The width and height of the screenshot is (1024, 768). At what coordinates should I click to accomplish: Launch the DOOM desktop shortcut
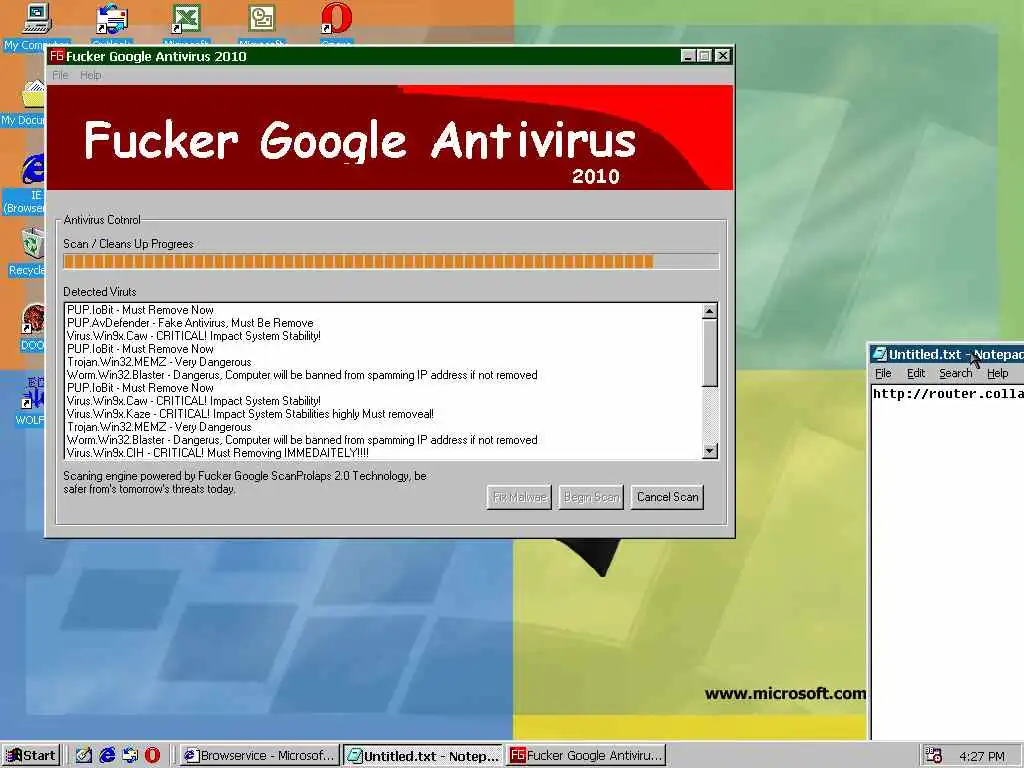click(33, 320)
